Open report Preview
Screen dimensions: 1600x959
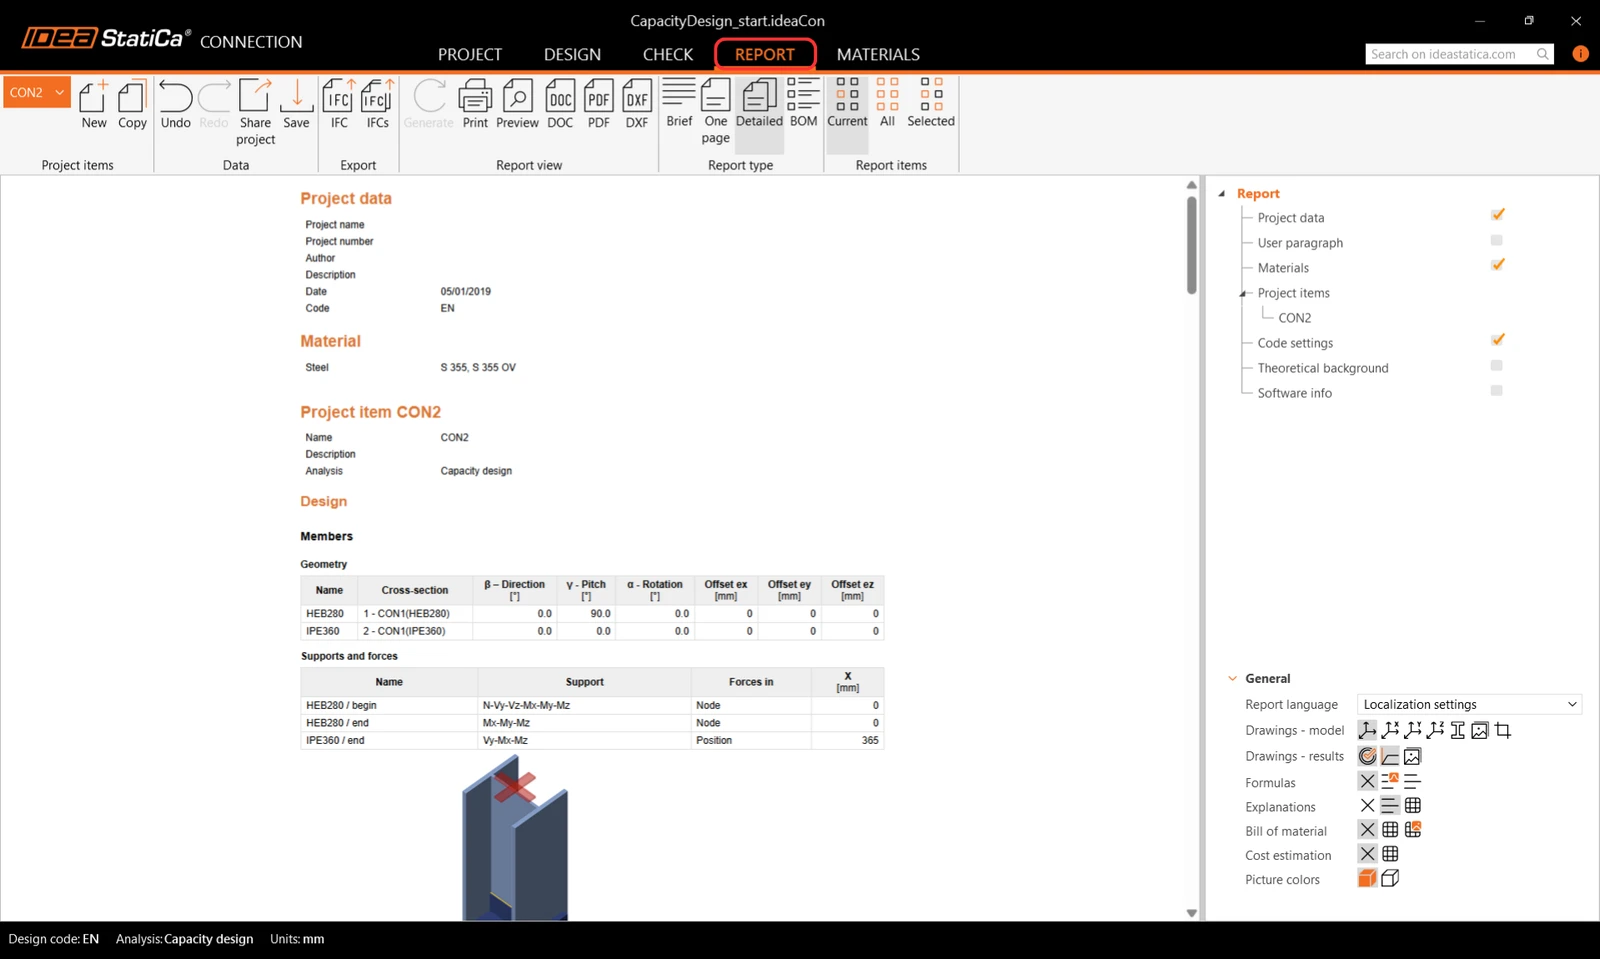[x=517, y=104]
